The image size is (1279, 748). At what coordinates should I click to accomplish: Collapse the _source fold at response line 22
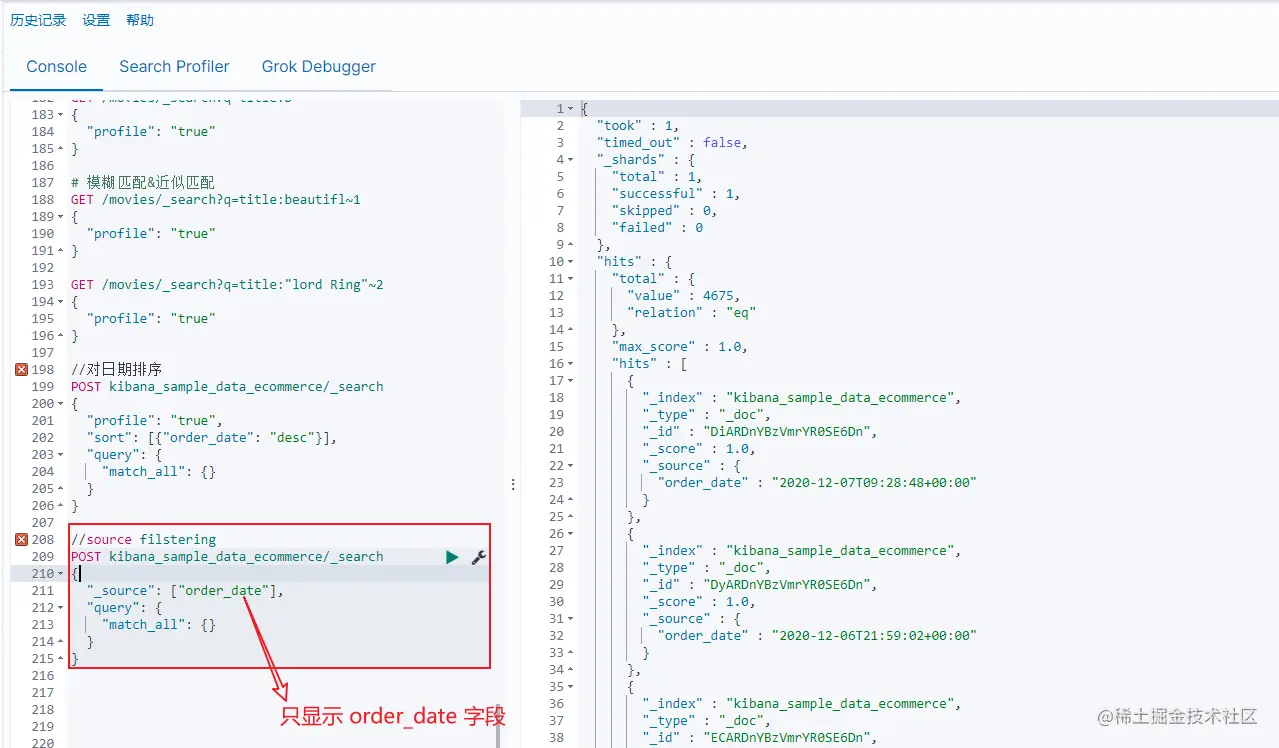pos(570,465)
